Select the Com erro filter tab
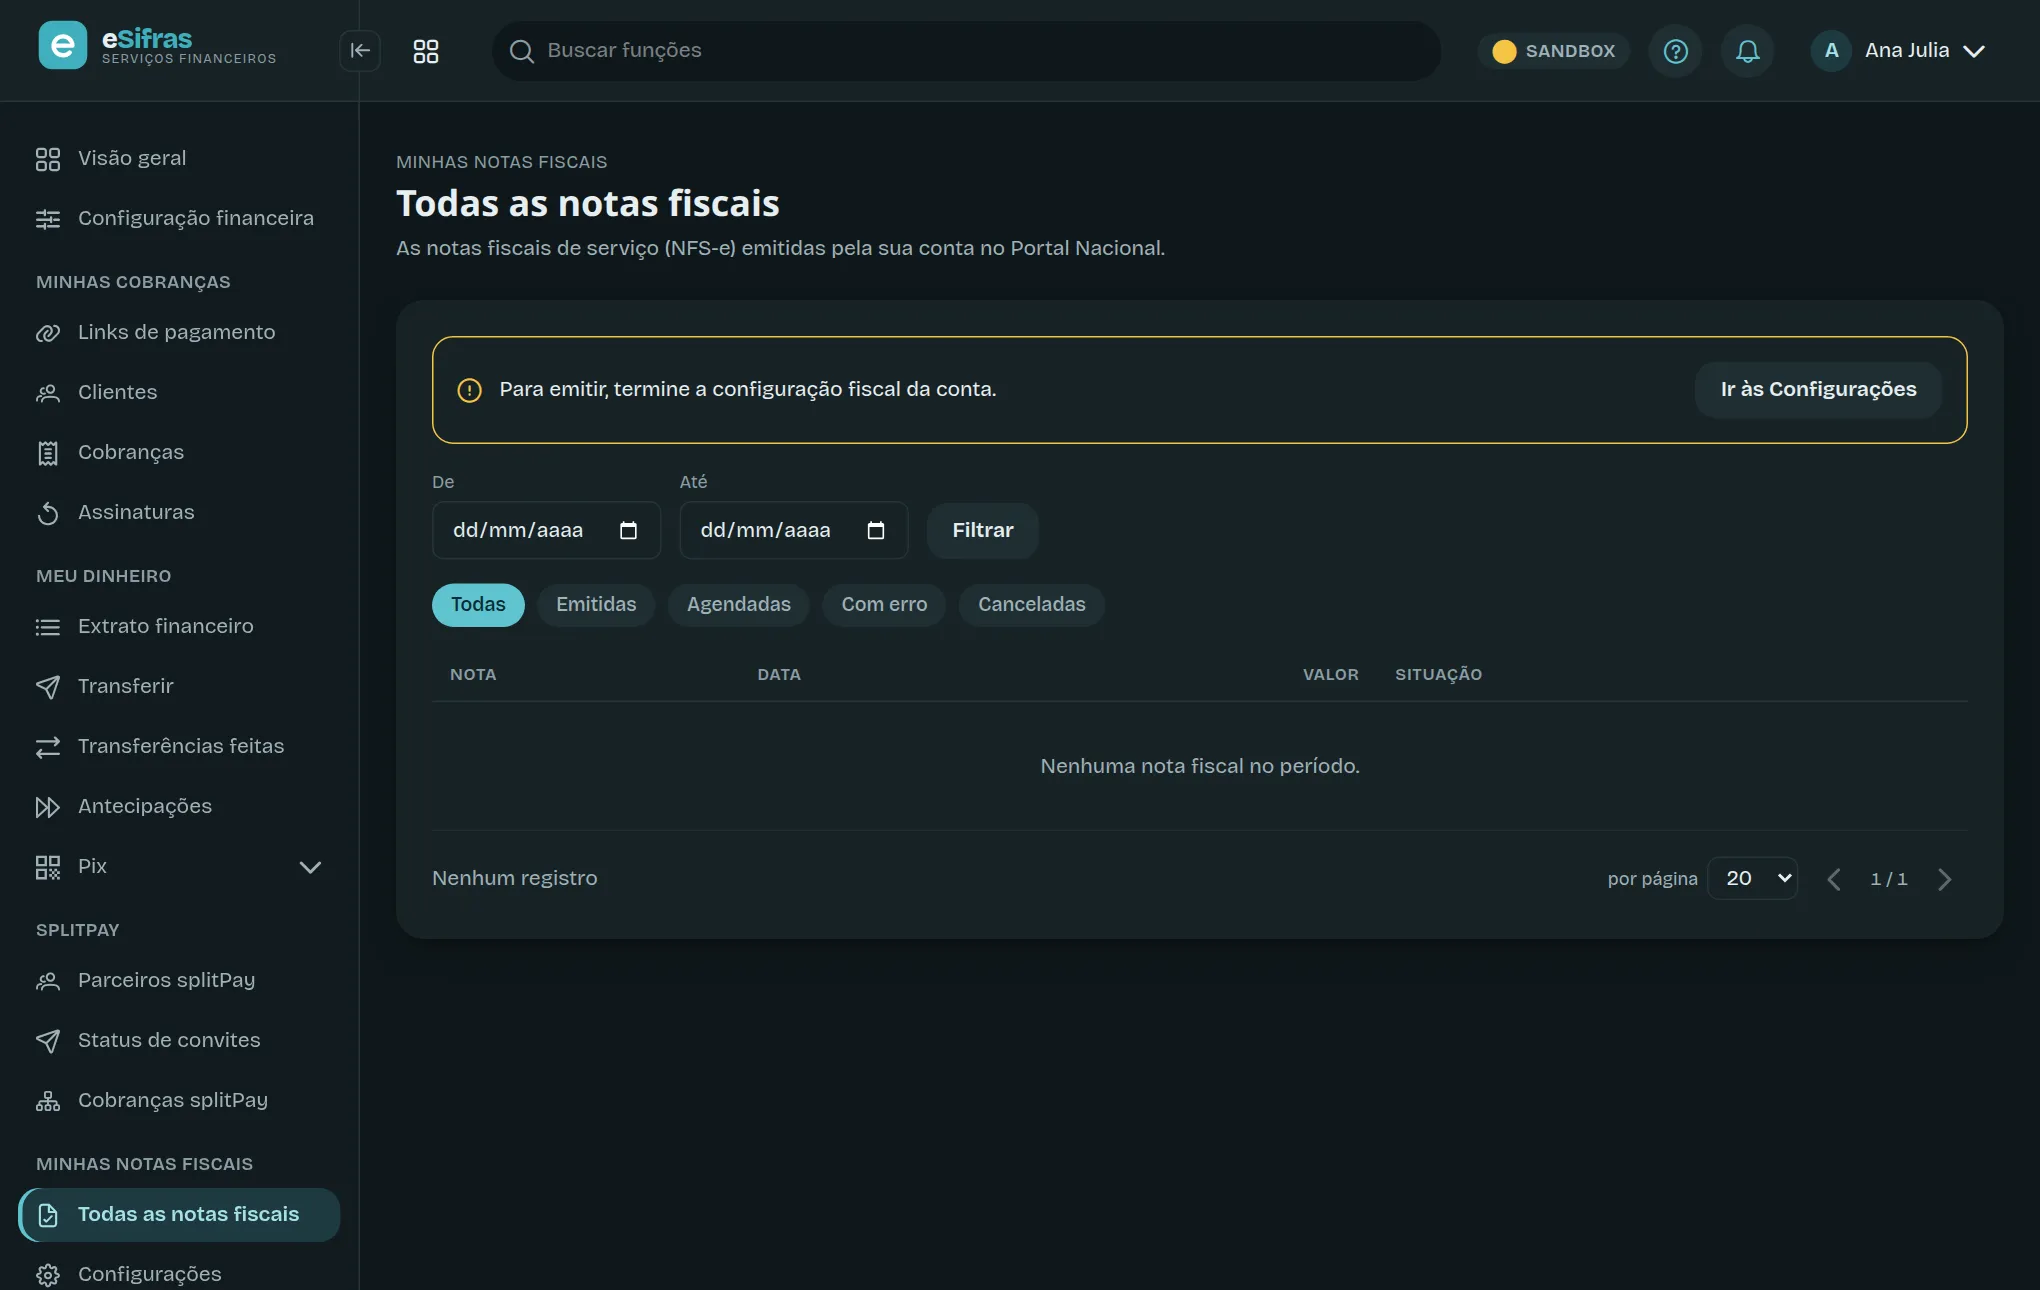Screen dimensions: 2040x1290 pos(884,605)
